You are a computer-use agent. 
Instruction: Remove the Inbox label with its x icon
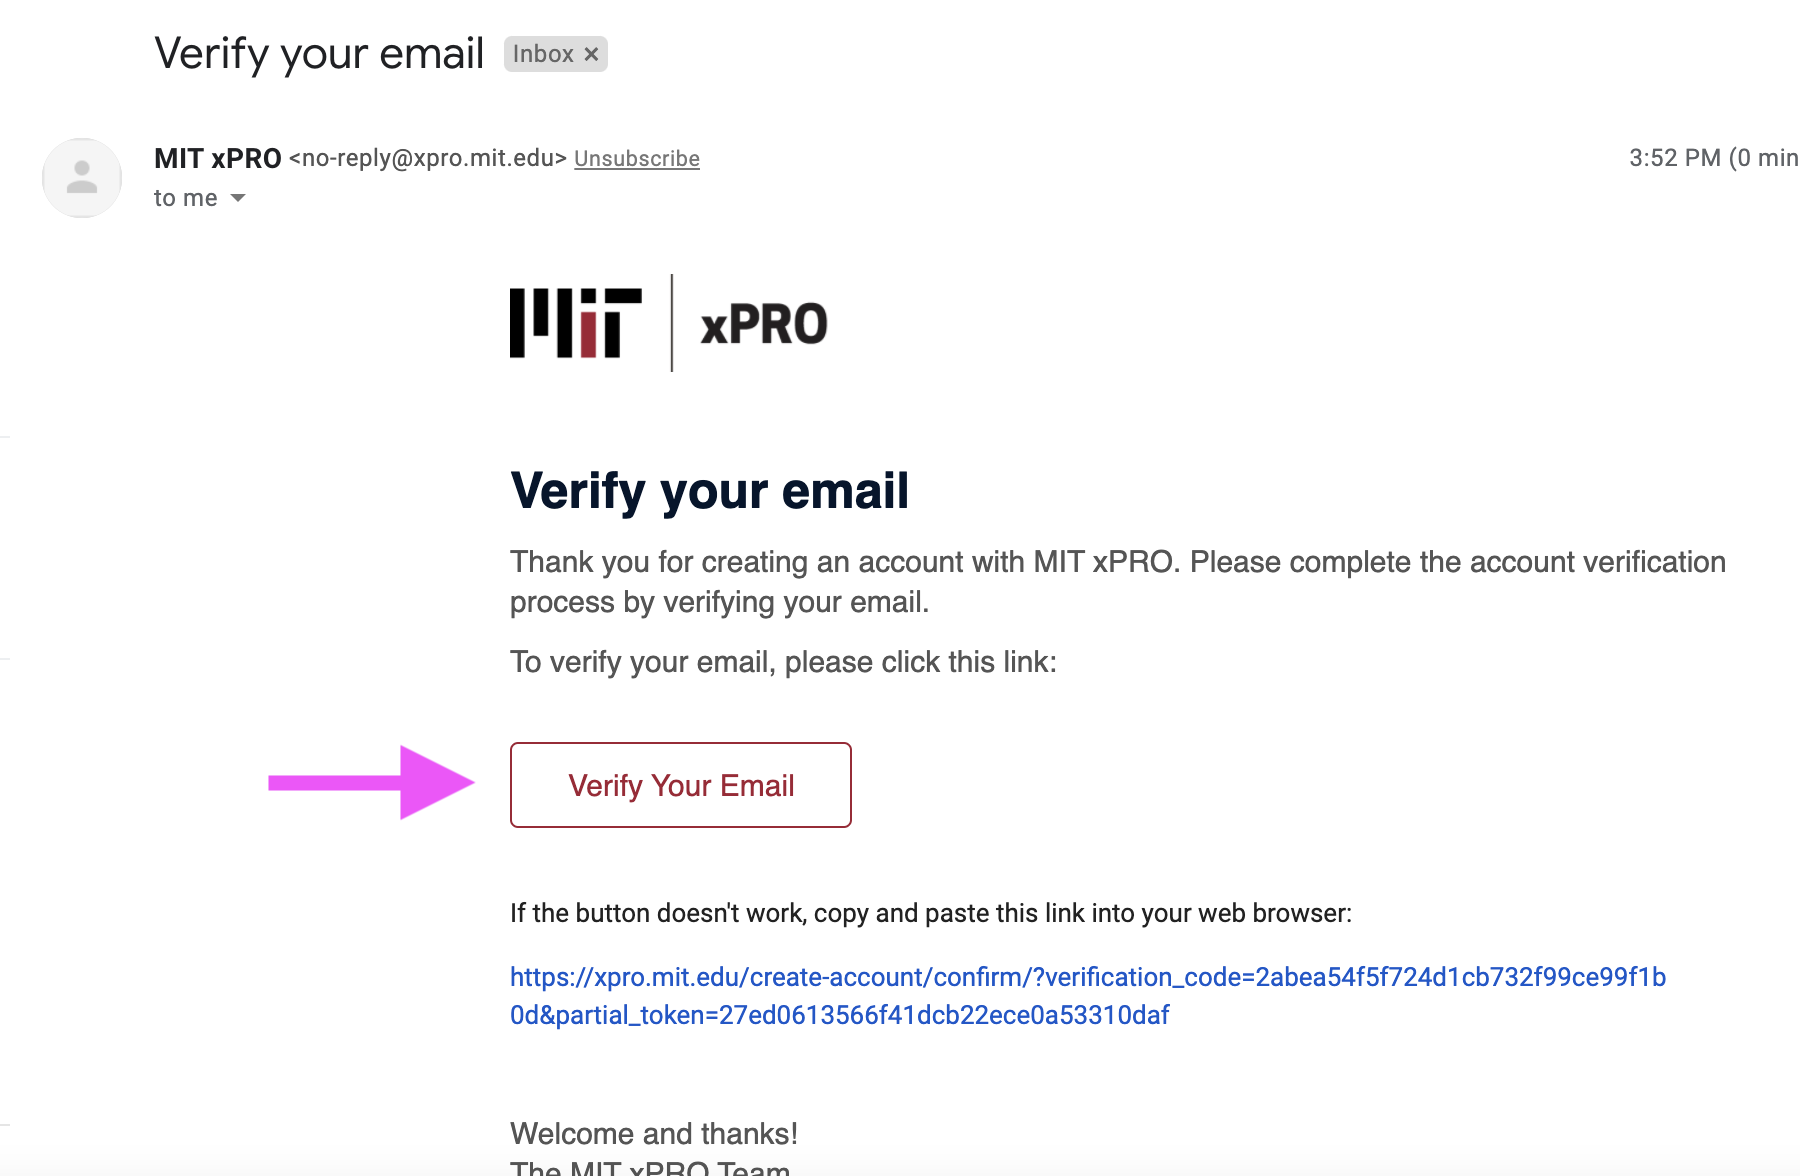[x=591, y=54]
